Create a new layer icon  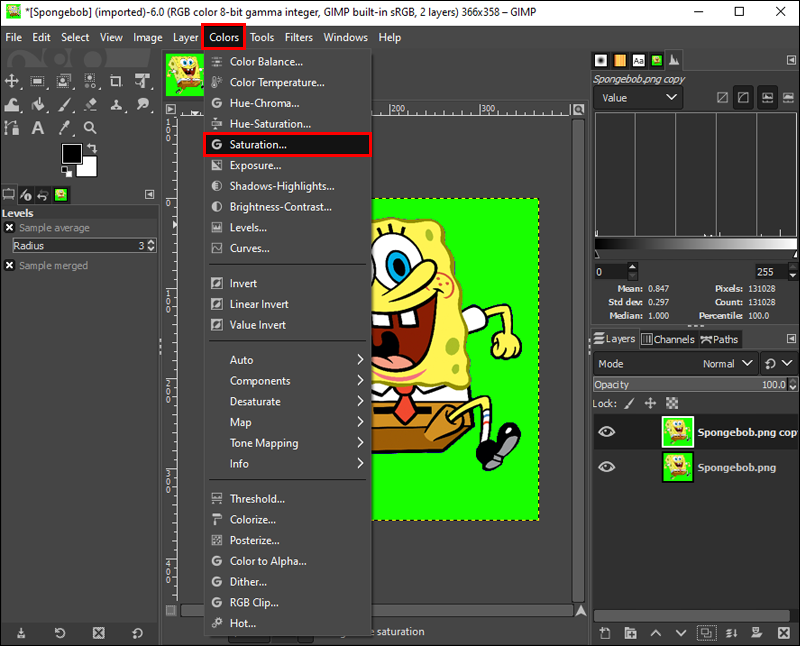(605, 633)
